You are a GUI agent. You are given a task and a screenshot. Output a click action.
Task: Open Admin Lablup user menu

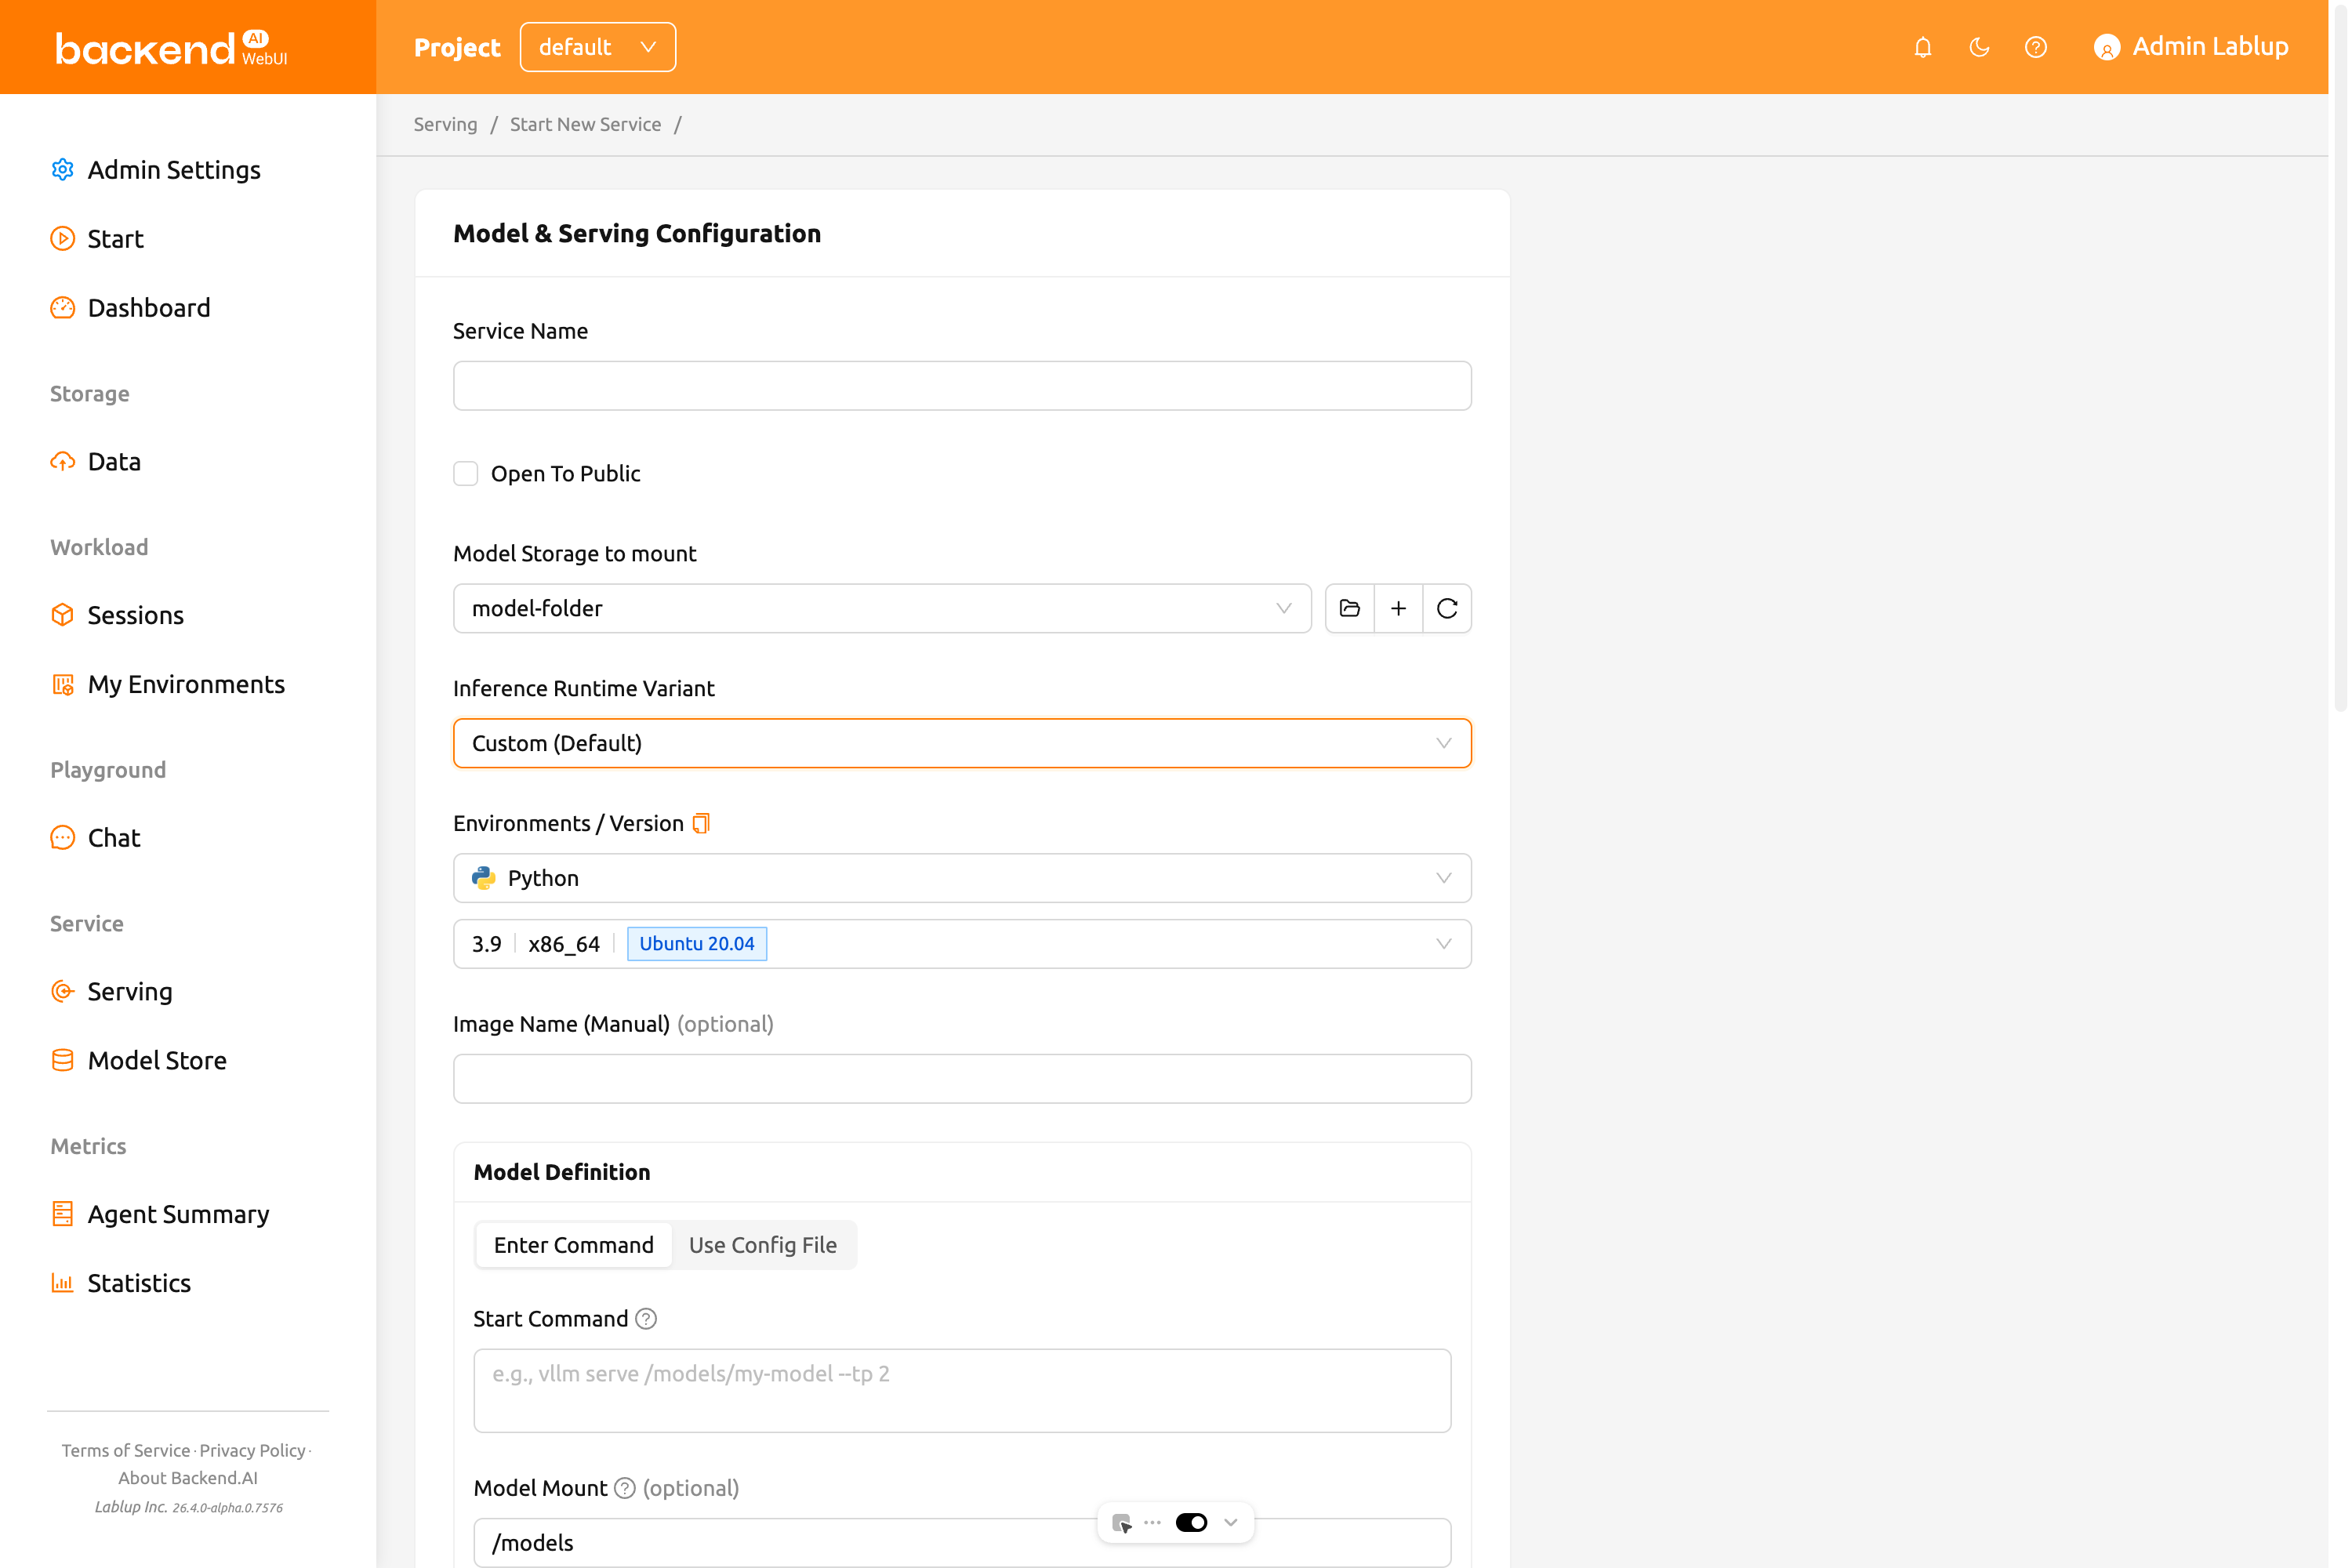(2190, 47)
